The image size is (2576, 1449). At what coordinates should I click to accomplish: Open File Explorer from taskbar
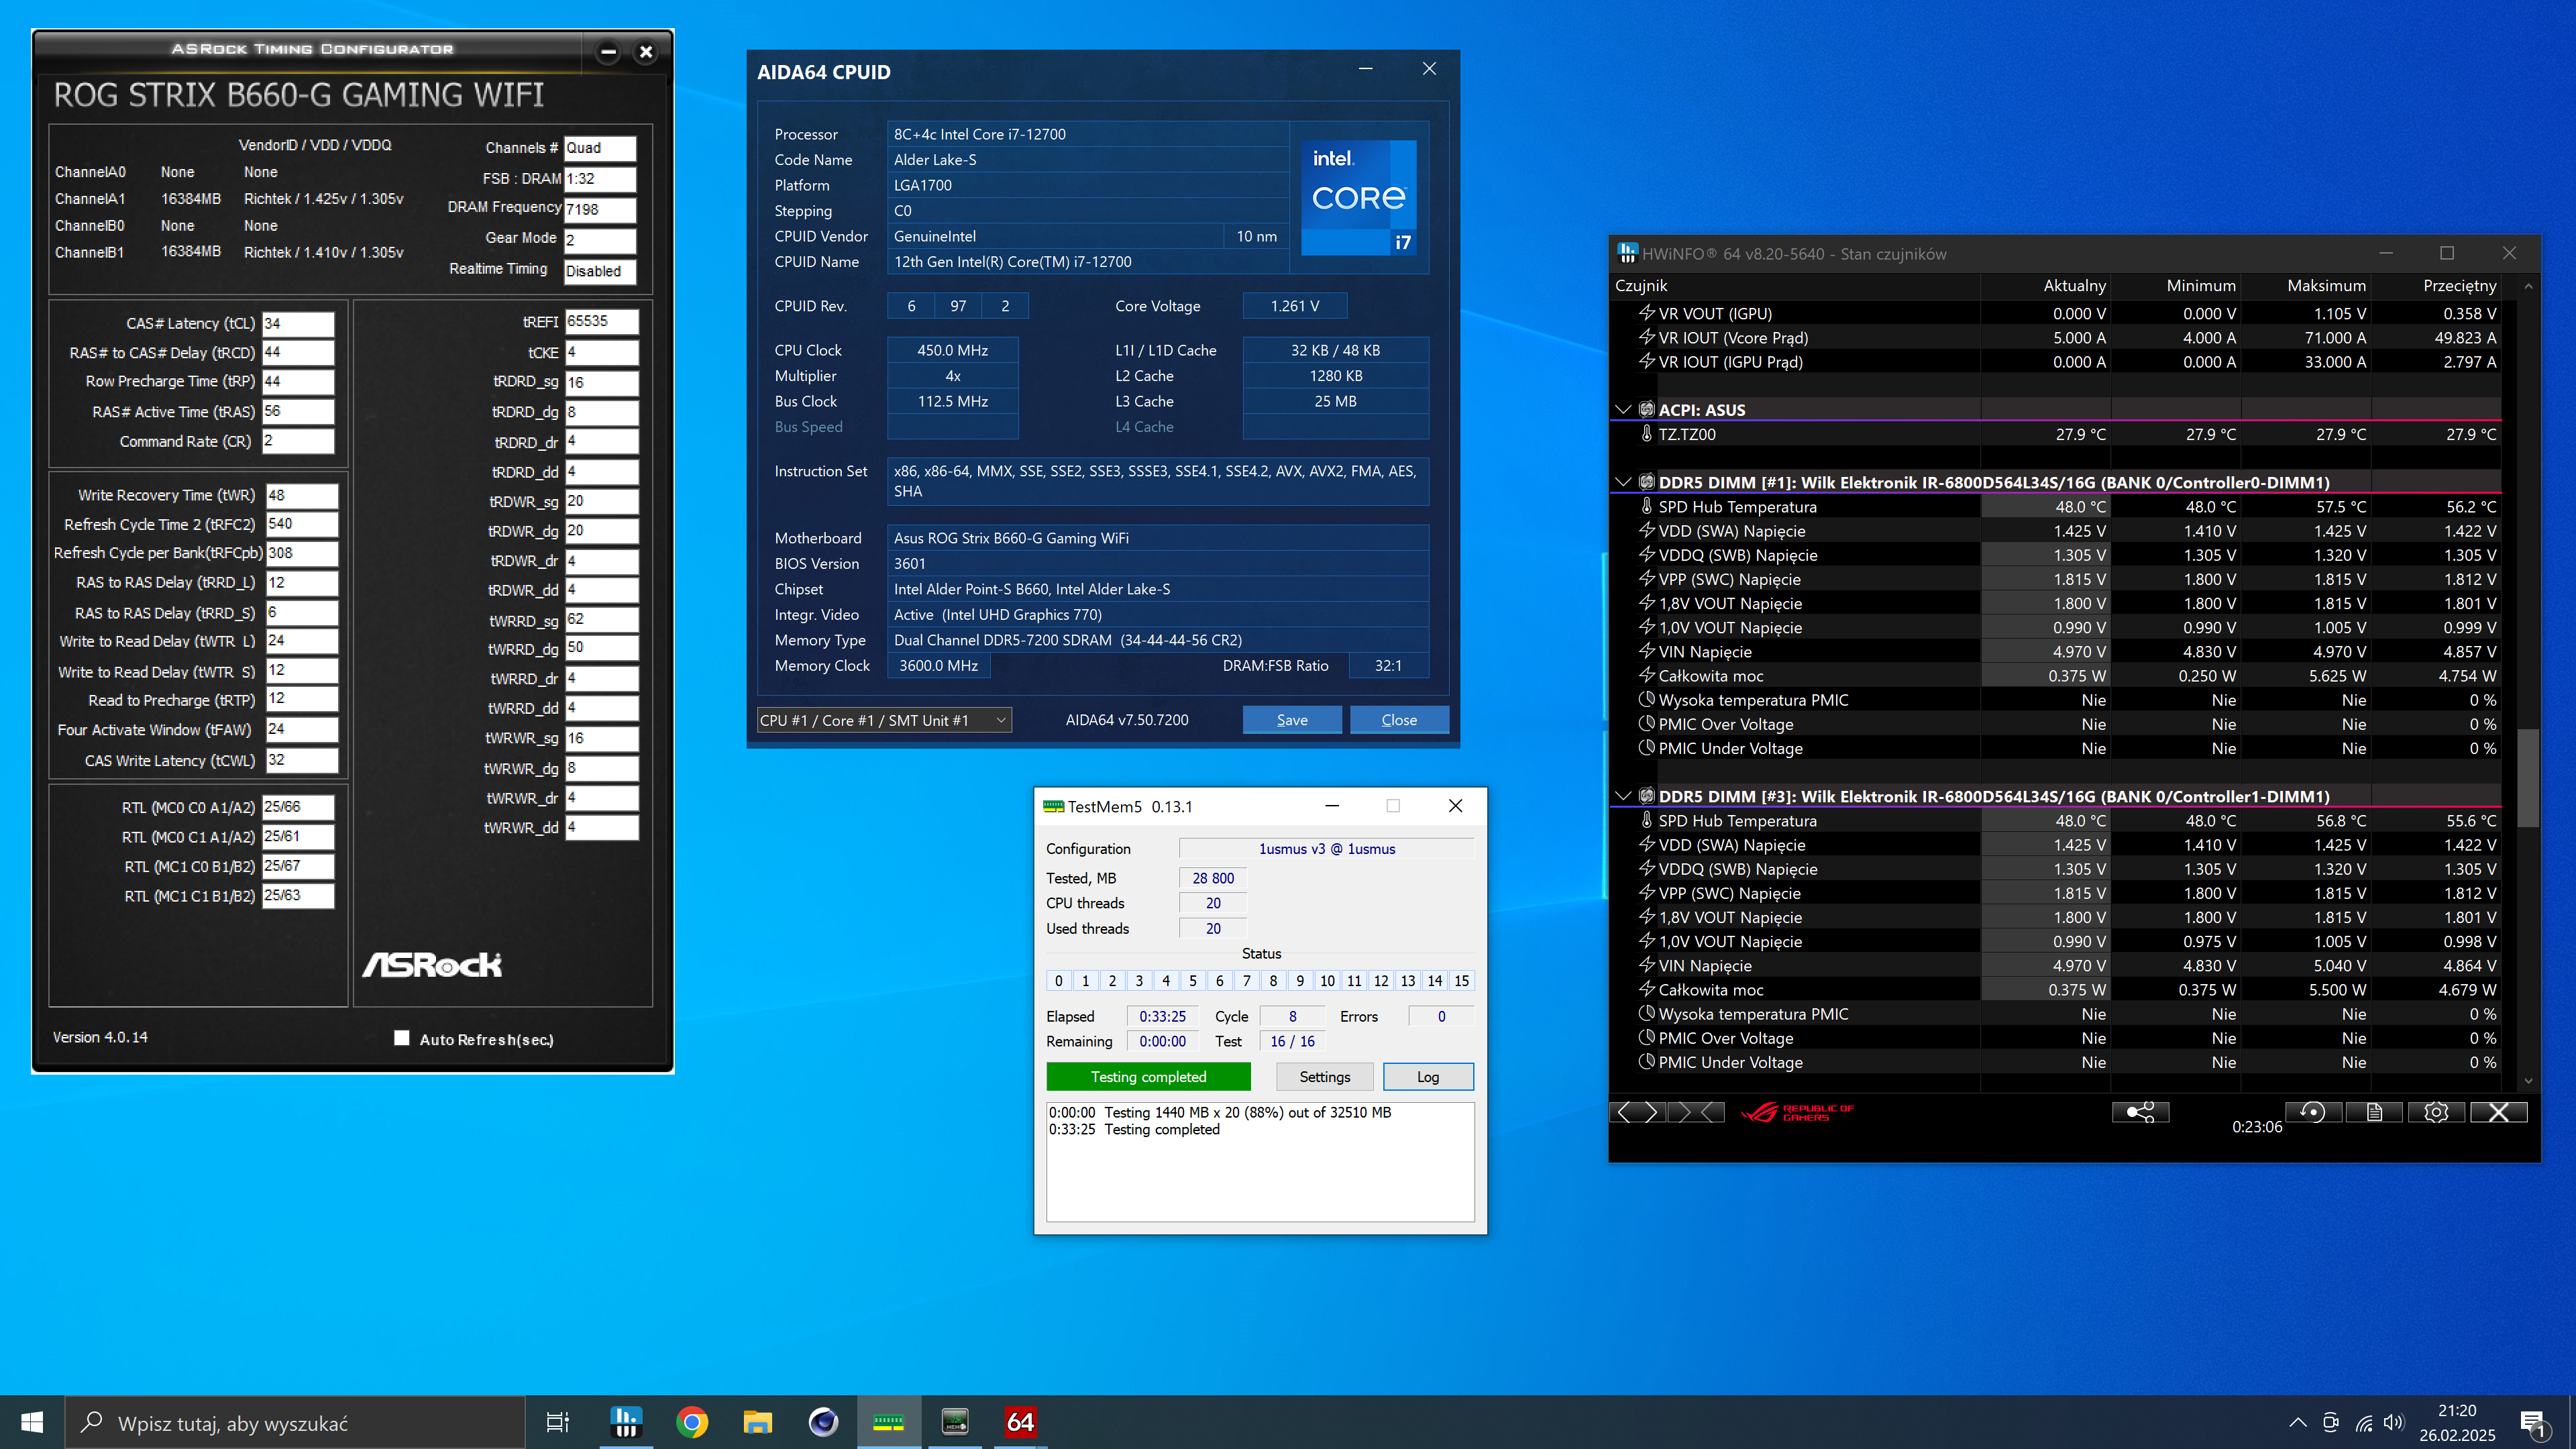tap(757, 1421)
